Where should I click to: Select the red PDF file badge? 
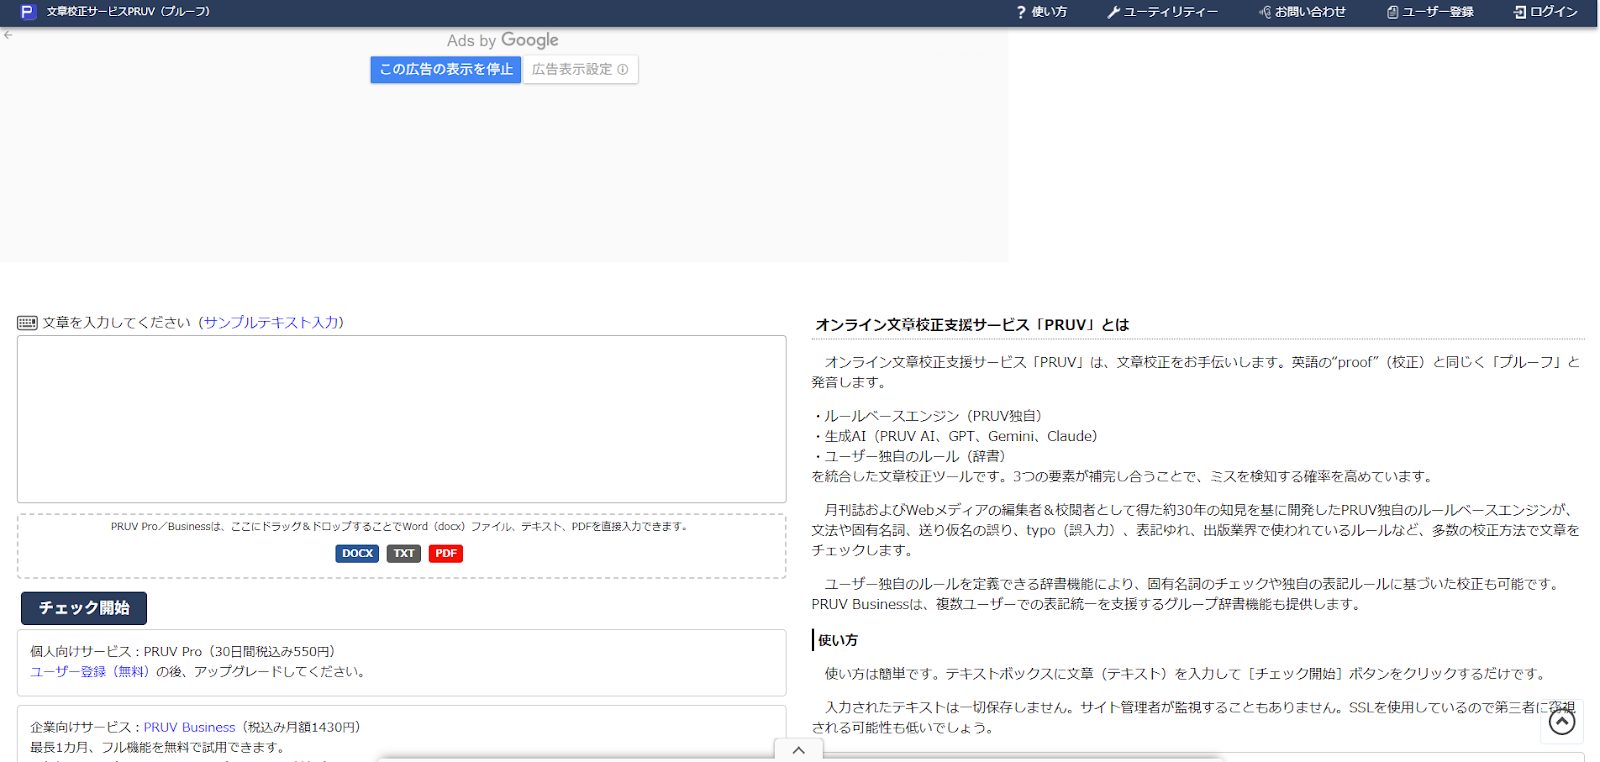[x=446, y=554]
